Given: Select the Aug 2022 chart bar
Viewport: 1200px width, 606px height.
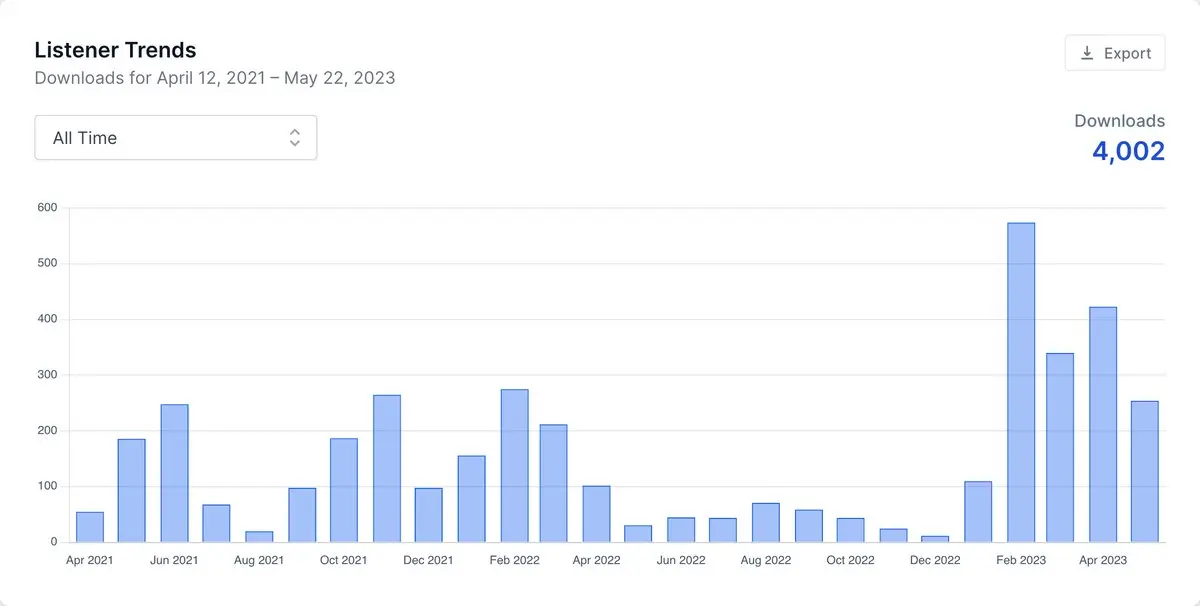Looking at the screenshot, I should coord(766,522).
